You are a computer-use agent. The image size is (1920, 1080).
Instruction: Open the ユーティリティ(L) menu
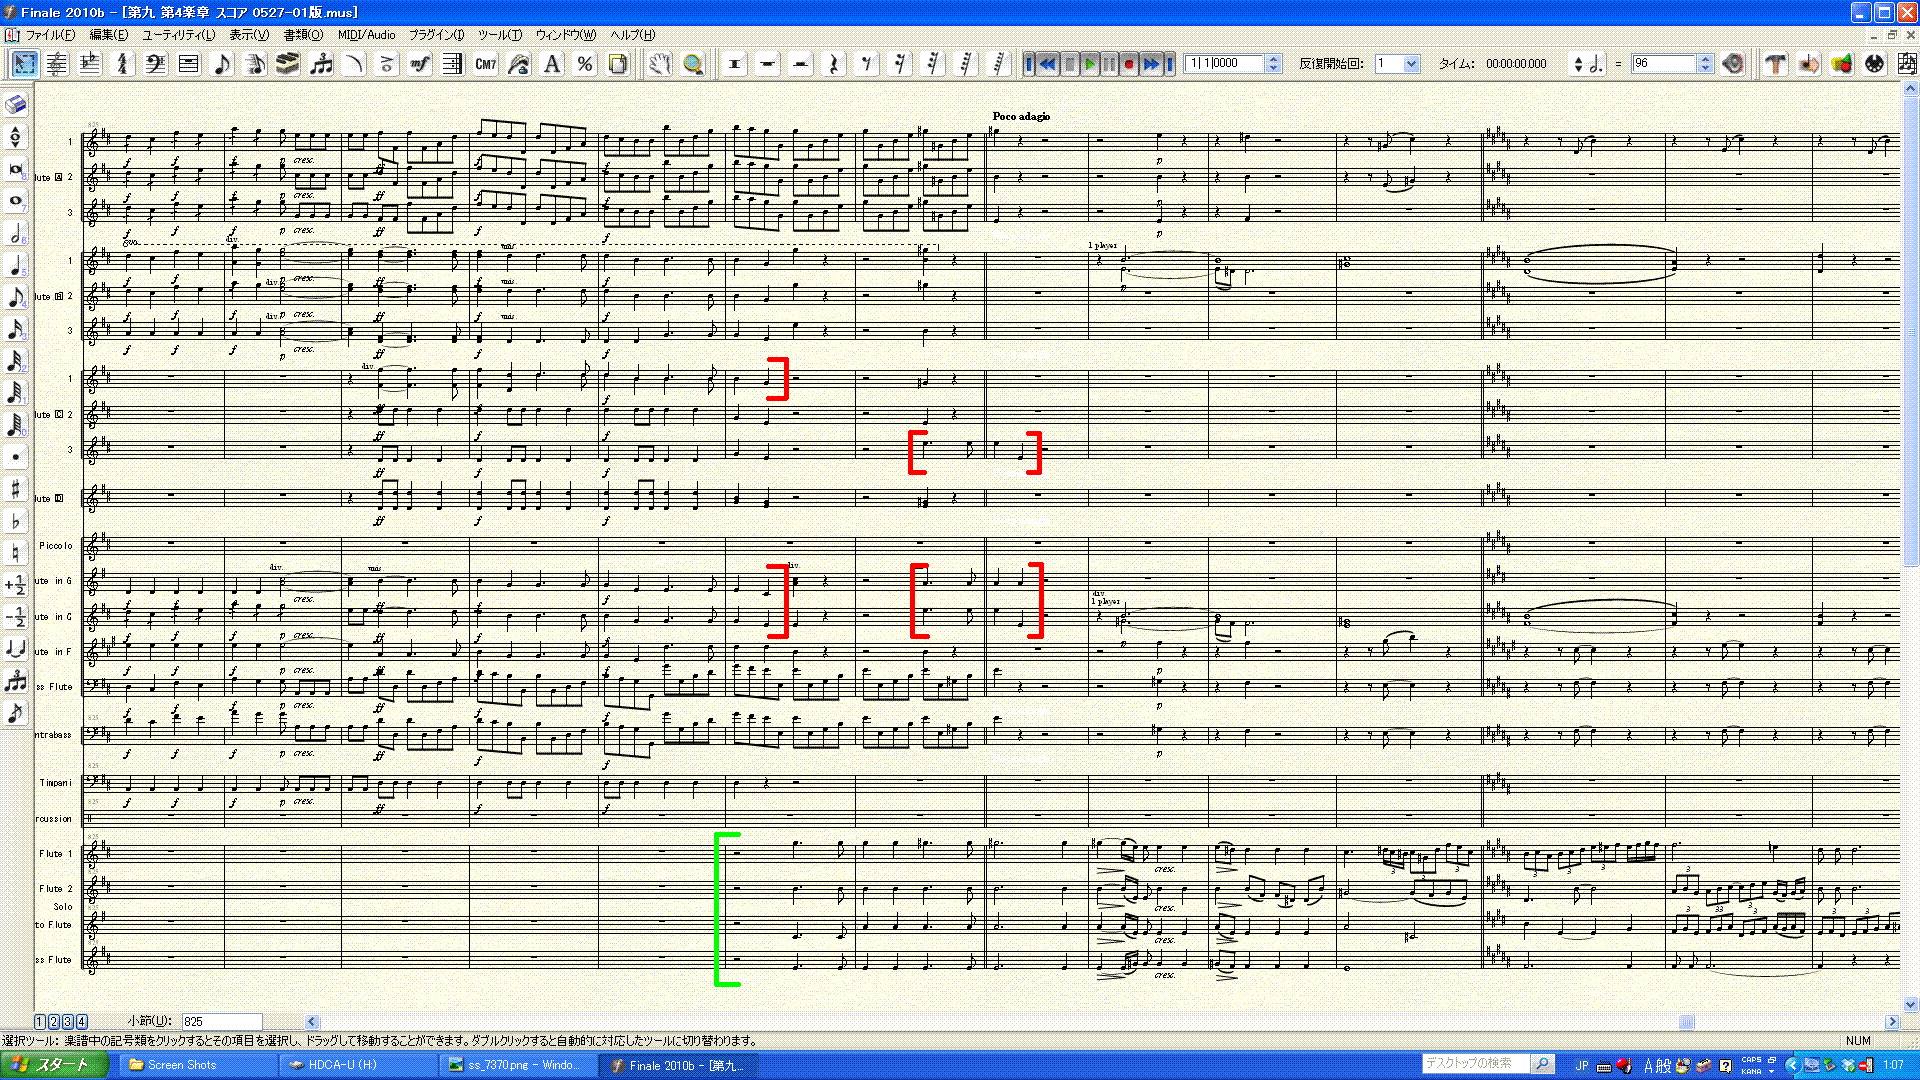tap(178, 35)
